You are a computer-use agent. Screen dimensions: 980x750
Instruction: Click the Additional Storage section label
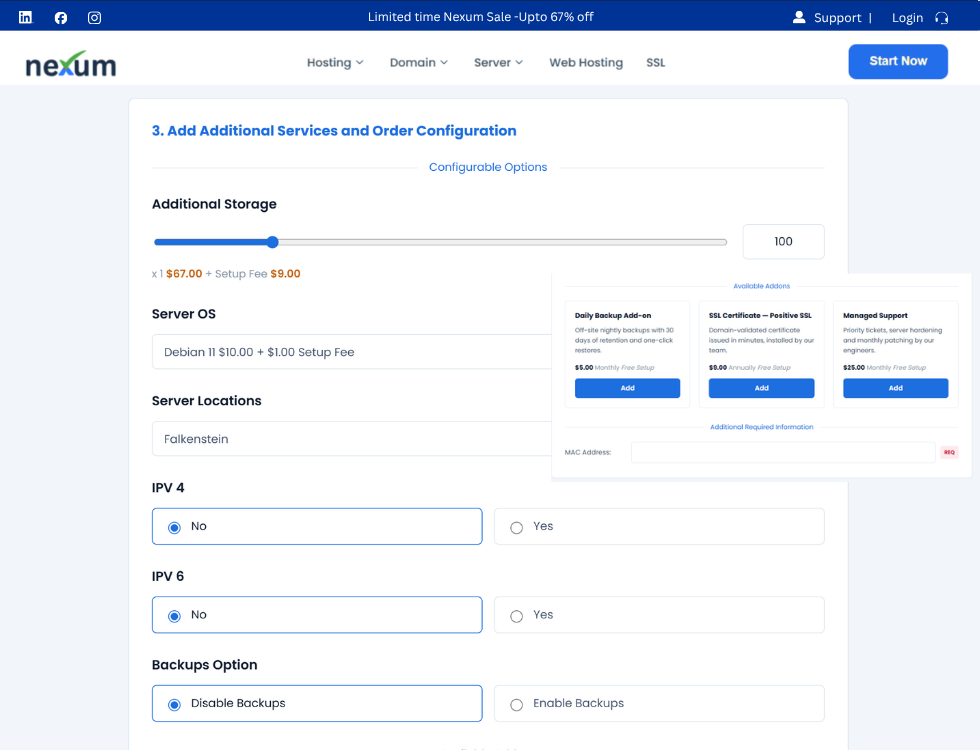point(214,204)
